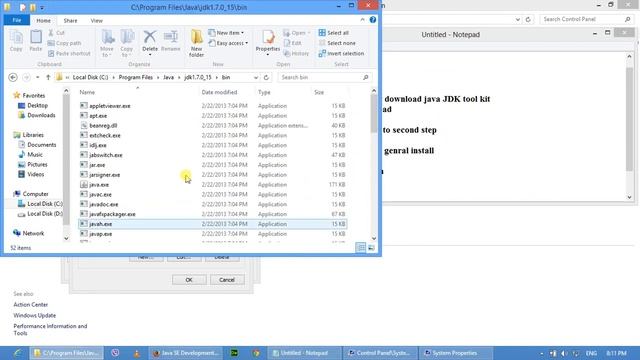Viewport: 640px width, 360px height.
Task: Select Local Disk (C:) in navigation pane
Action: (40, 204)
